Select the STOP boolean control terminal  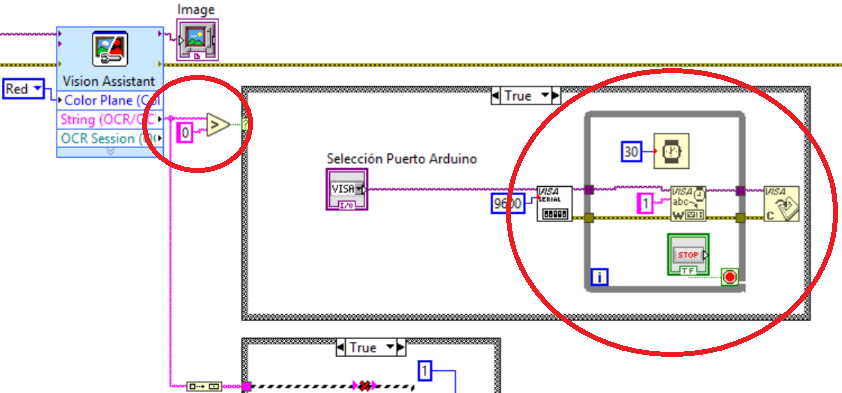[688, 254]
